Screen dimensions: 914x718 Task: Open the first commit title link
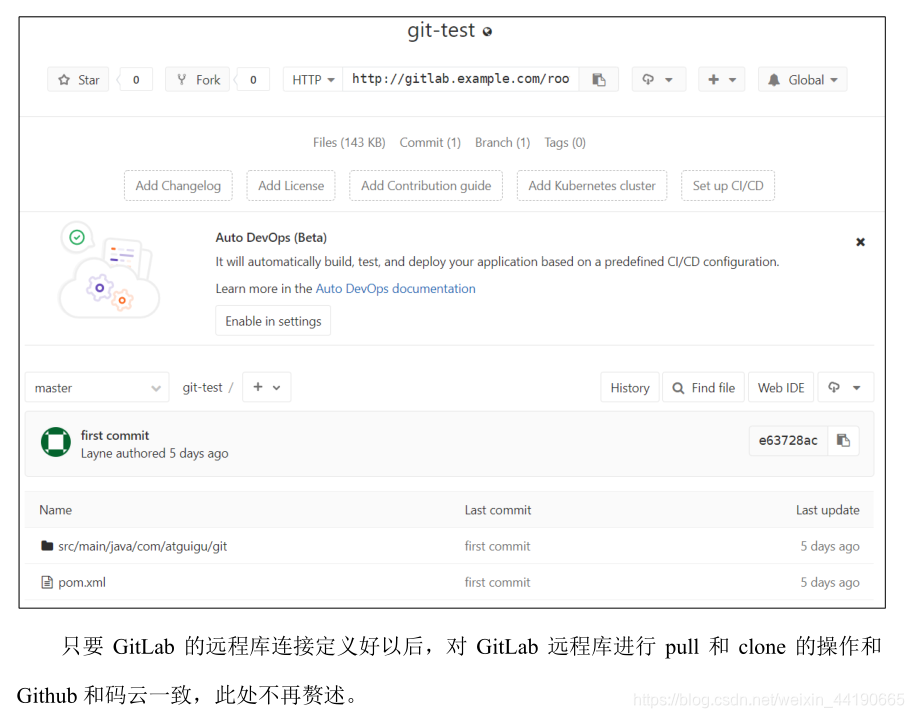tap(115, 435)
